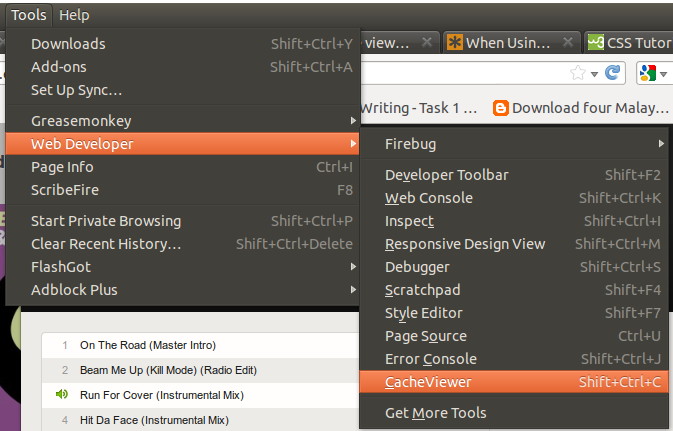Image resolution: width=673 pixels, height=431 pixels.
Task: Select Clear Recent History…
Action: tap(183, 244)
